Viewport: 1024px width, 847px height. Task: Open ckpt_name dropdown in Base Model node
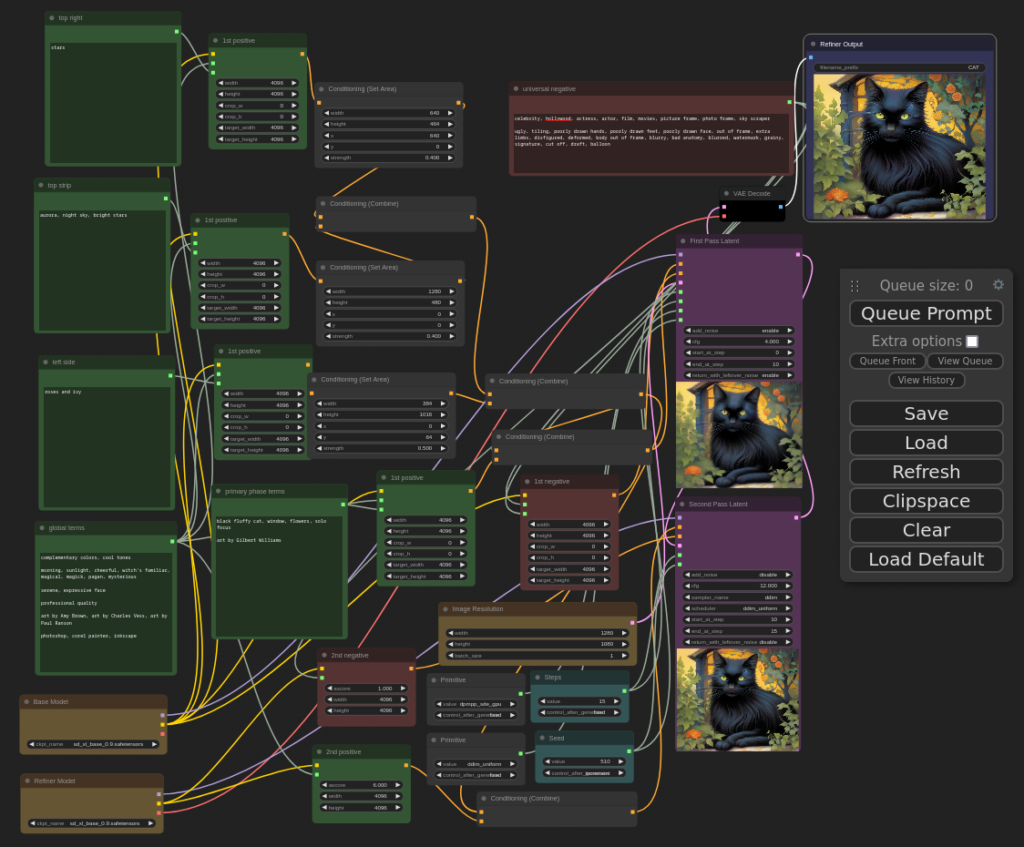[x=93, y=744]
